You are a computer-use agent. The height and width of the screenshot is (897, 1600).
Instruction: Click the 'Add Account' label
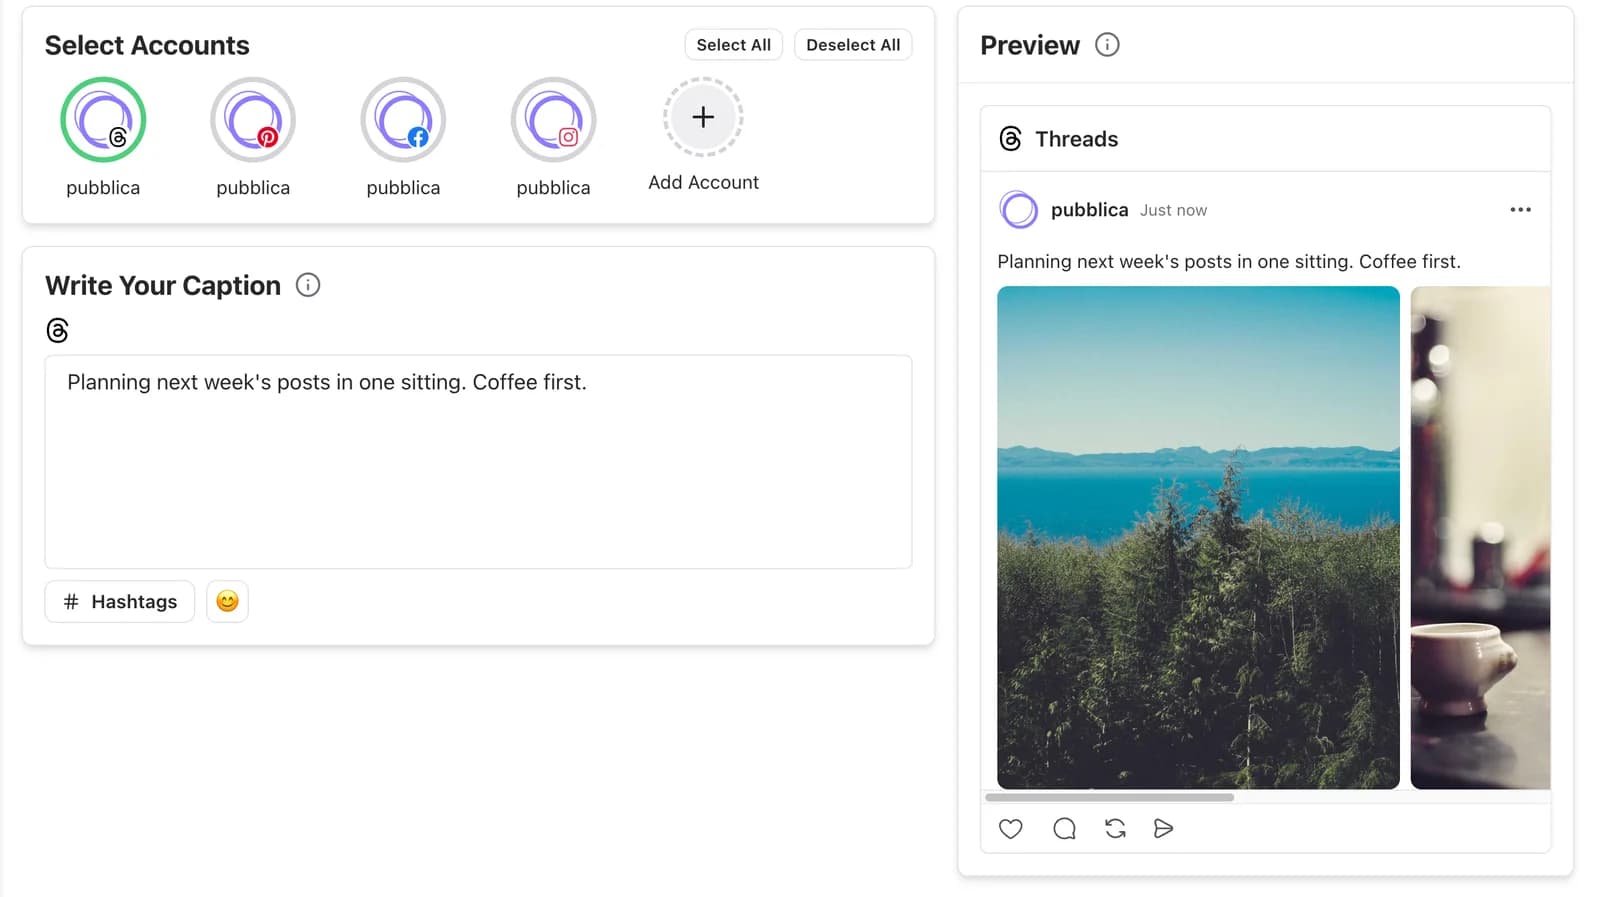pos(703,183)
